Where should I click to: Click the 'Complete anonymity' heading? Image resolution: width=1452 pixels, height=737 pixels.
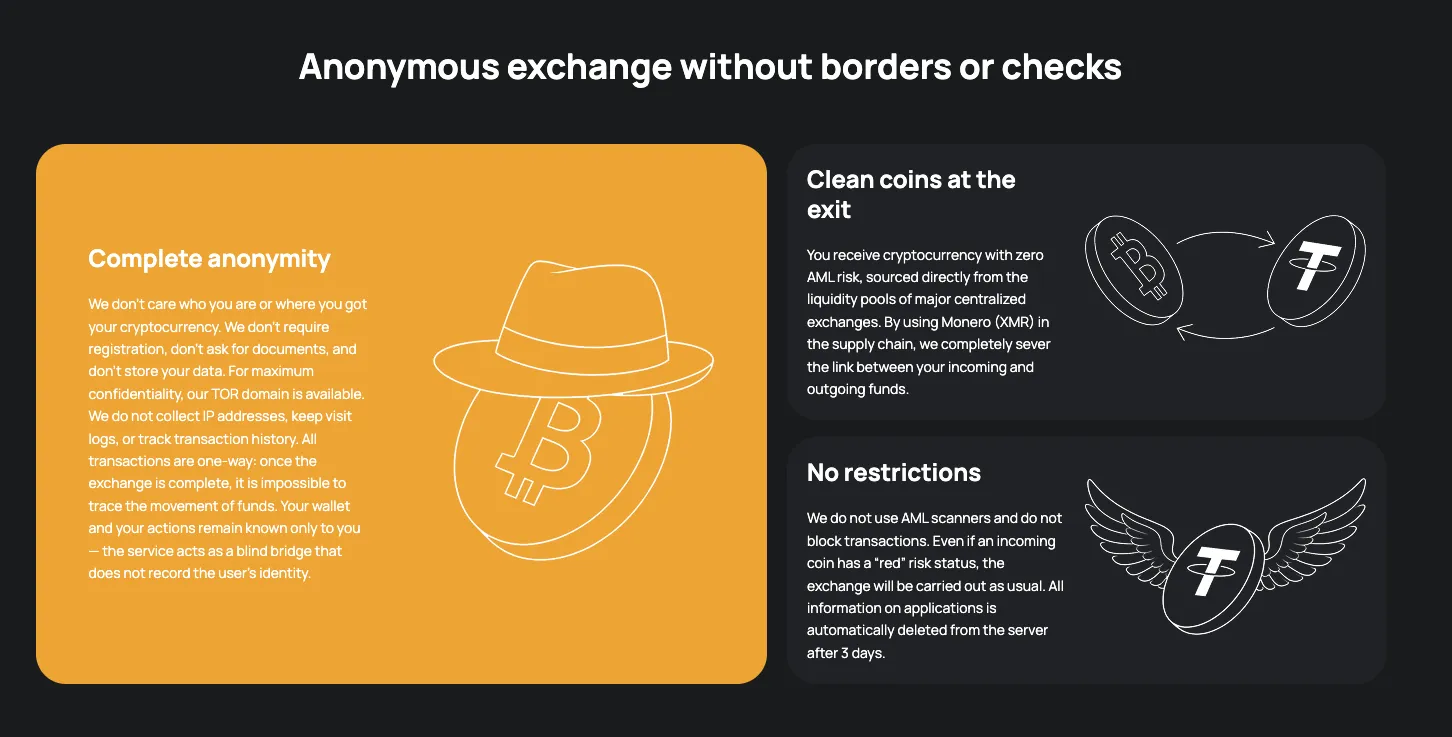[x=209, y=259]
